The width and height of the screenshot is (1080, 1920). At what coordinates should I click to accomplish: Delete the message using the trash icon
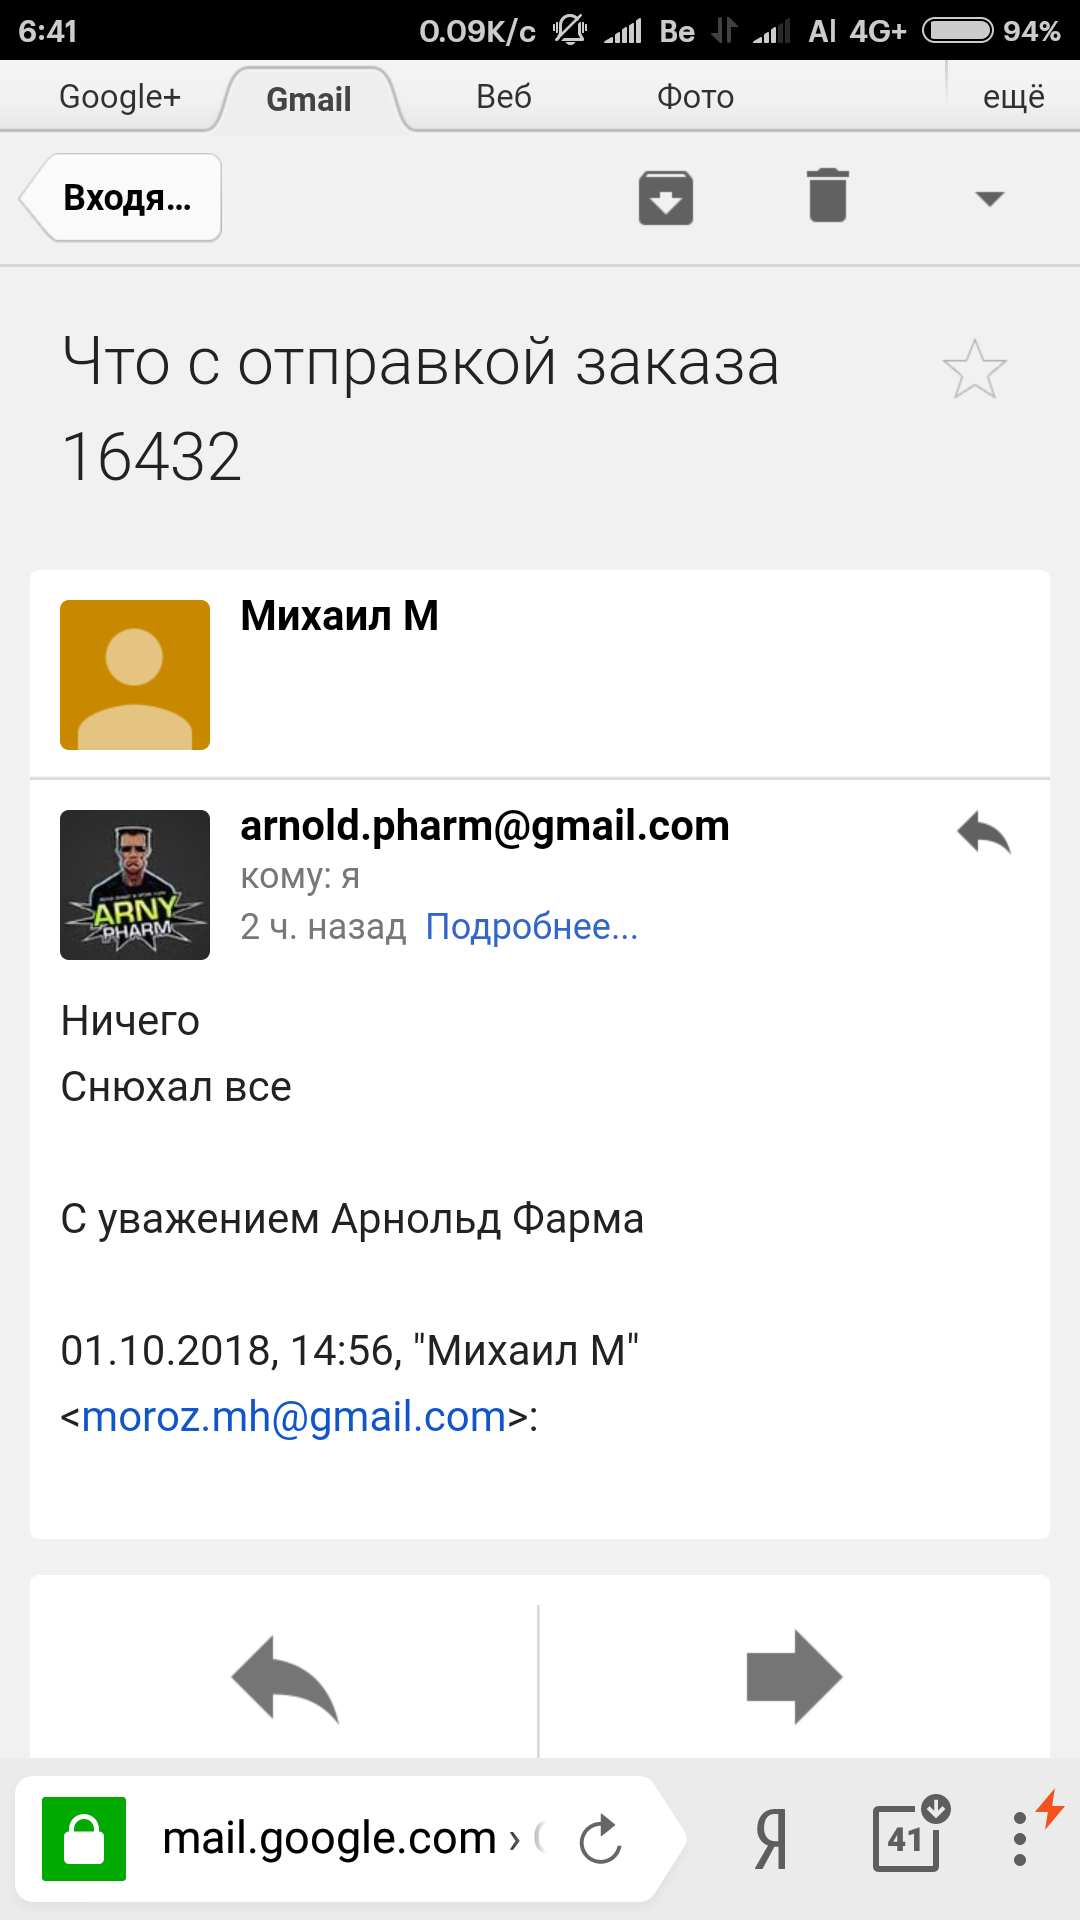(828, 196)
